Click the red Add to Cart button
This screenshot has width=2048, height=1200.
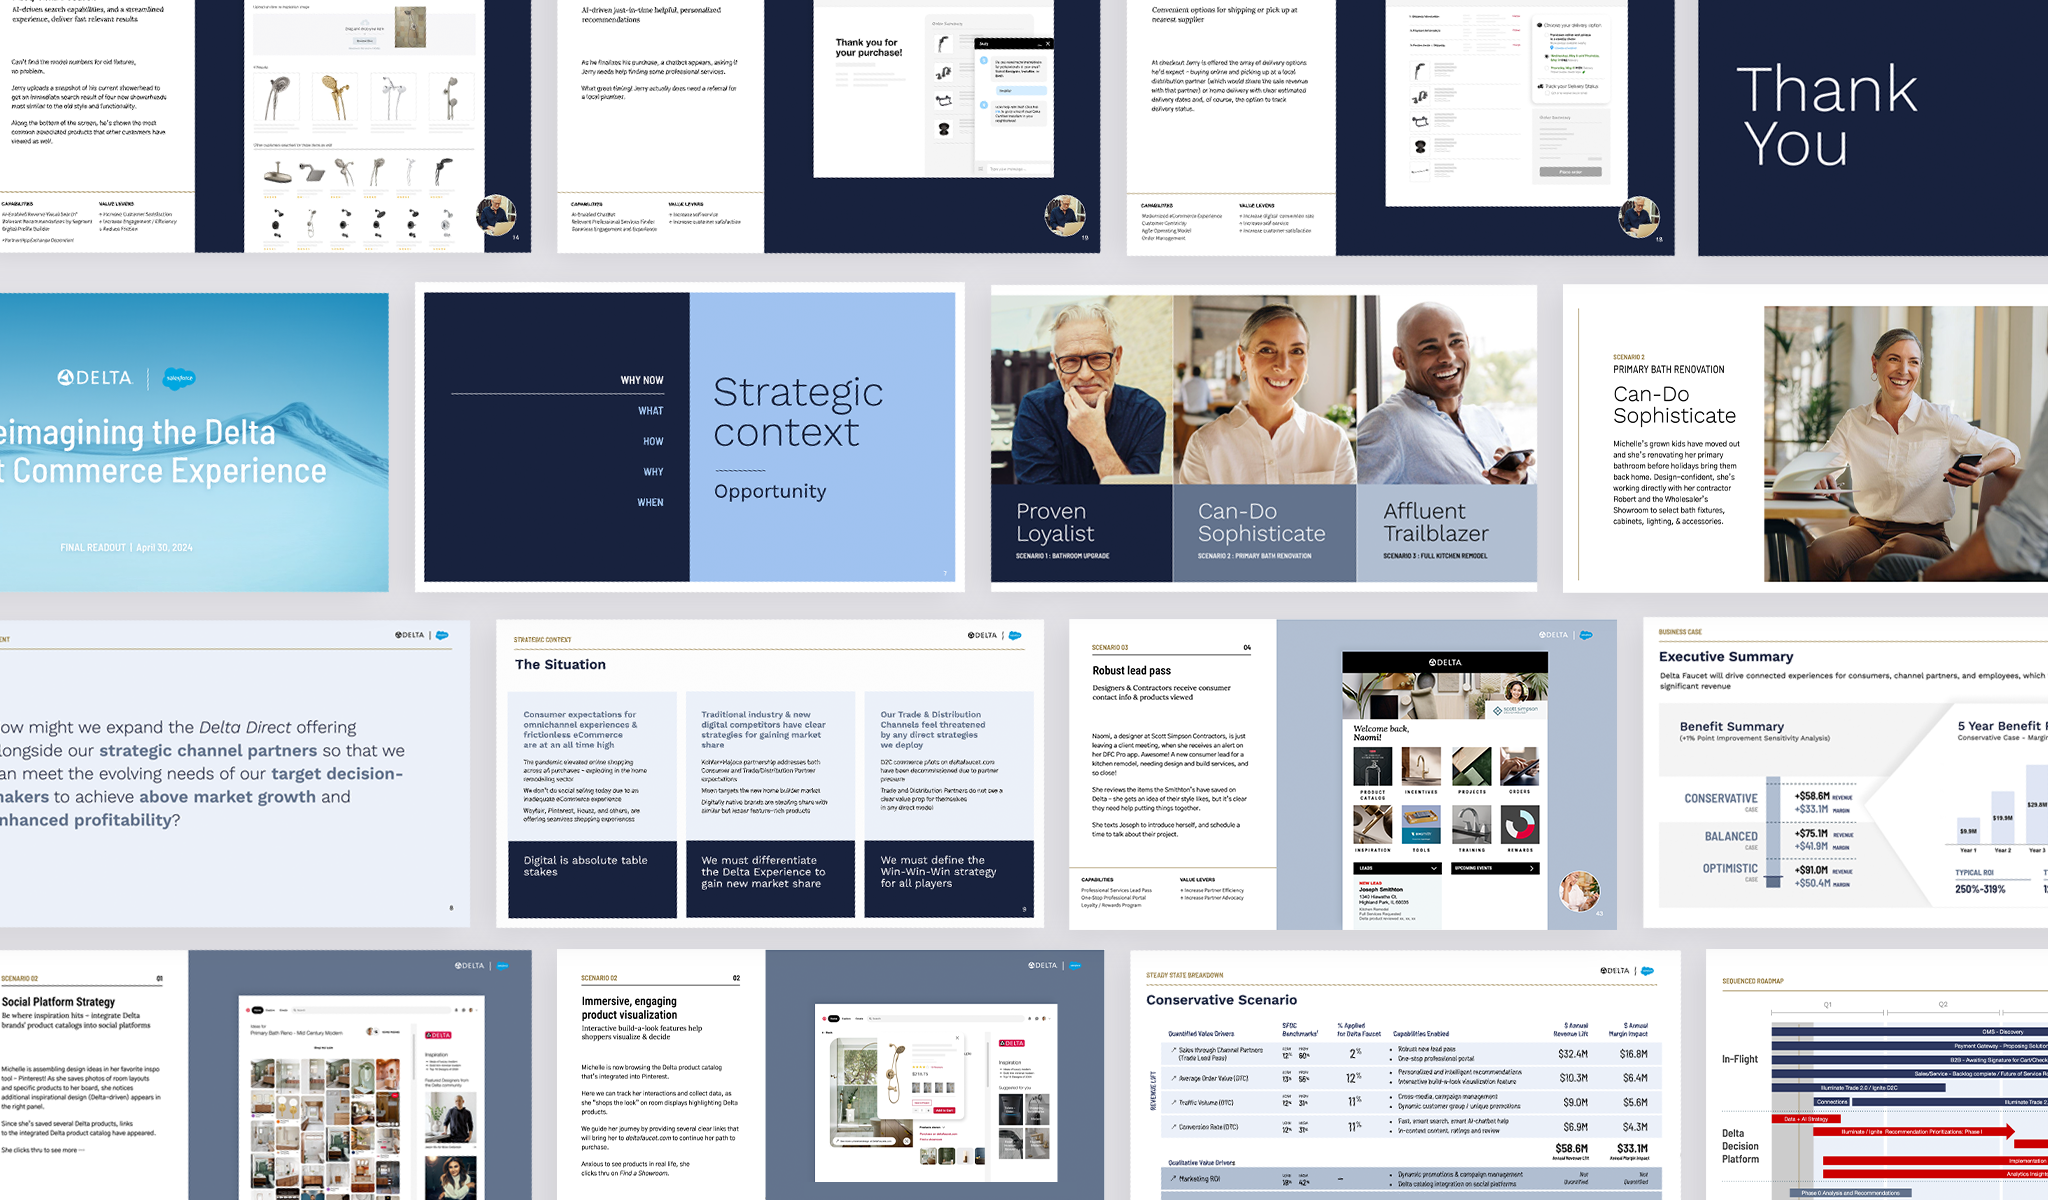click(944, 1110)
